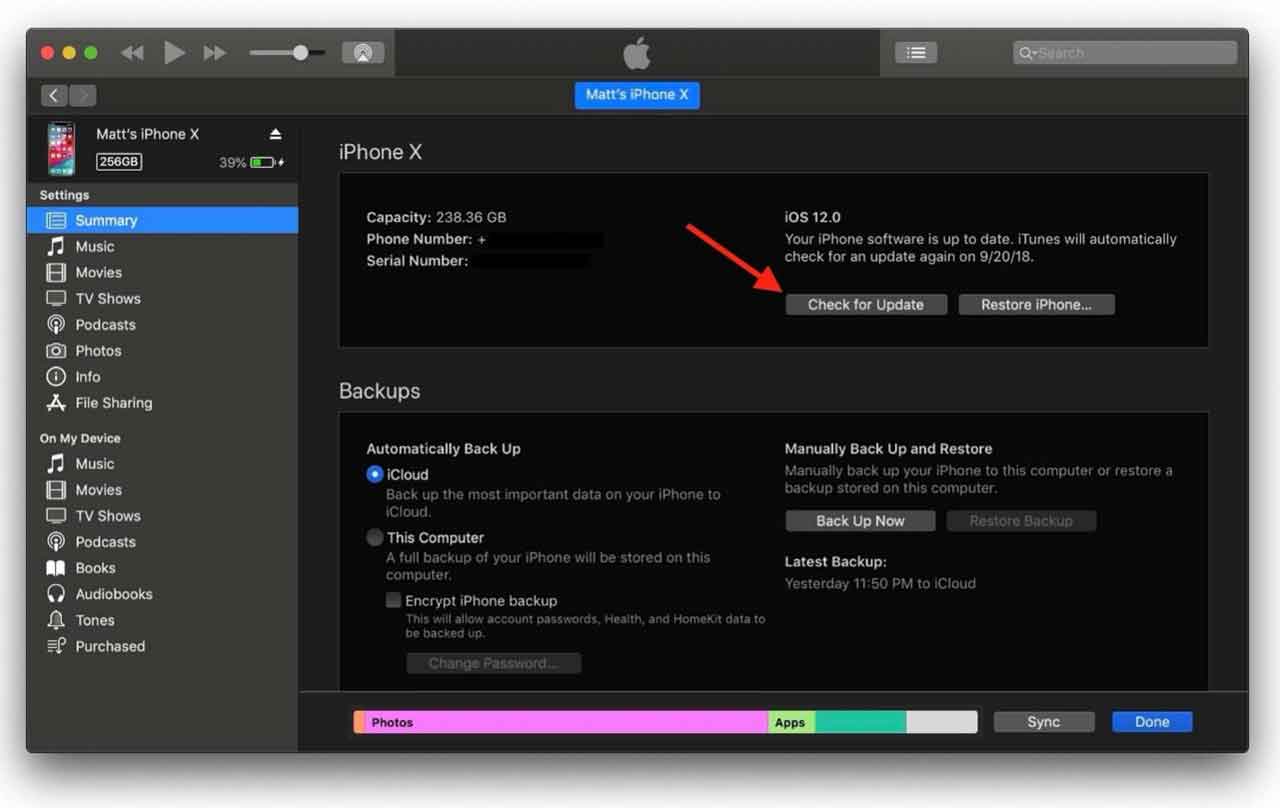The image size is (1280, 808).
Task: Enable Encrypt iPhone backup checkbox
Action: coord(394,600)
